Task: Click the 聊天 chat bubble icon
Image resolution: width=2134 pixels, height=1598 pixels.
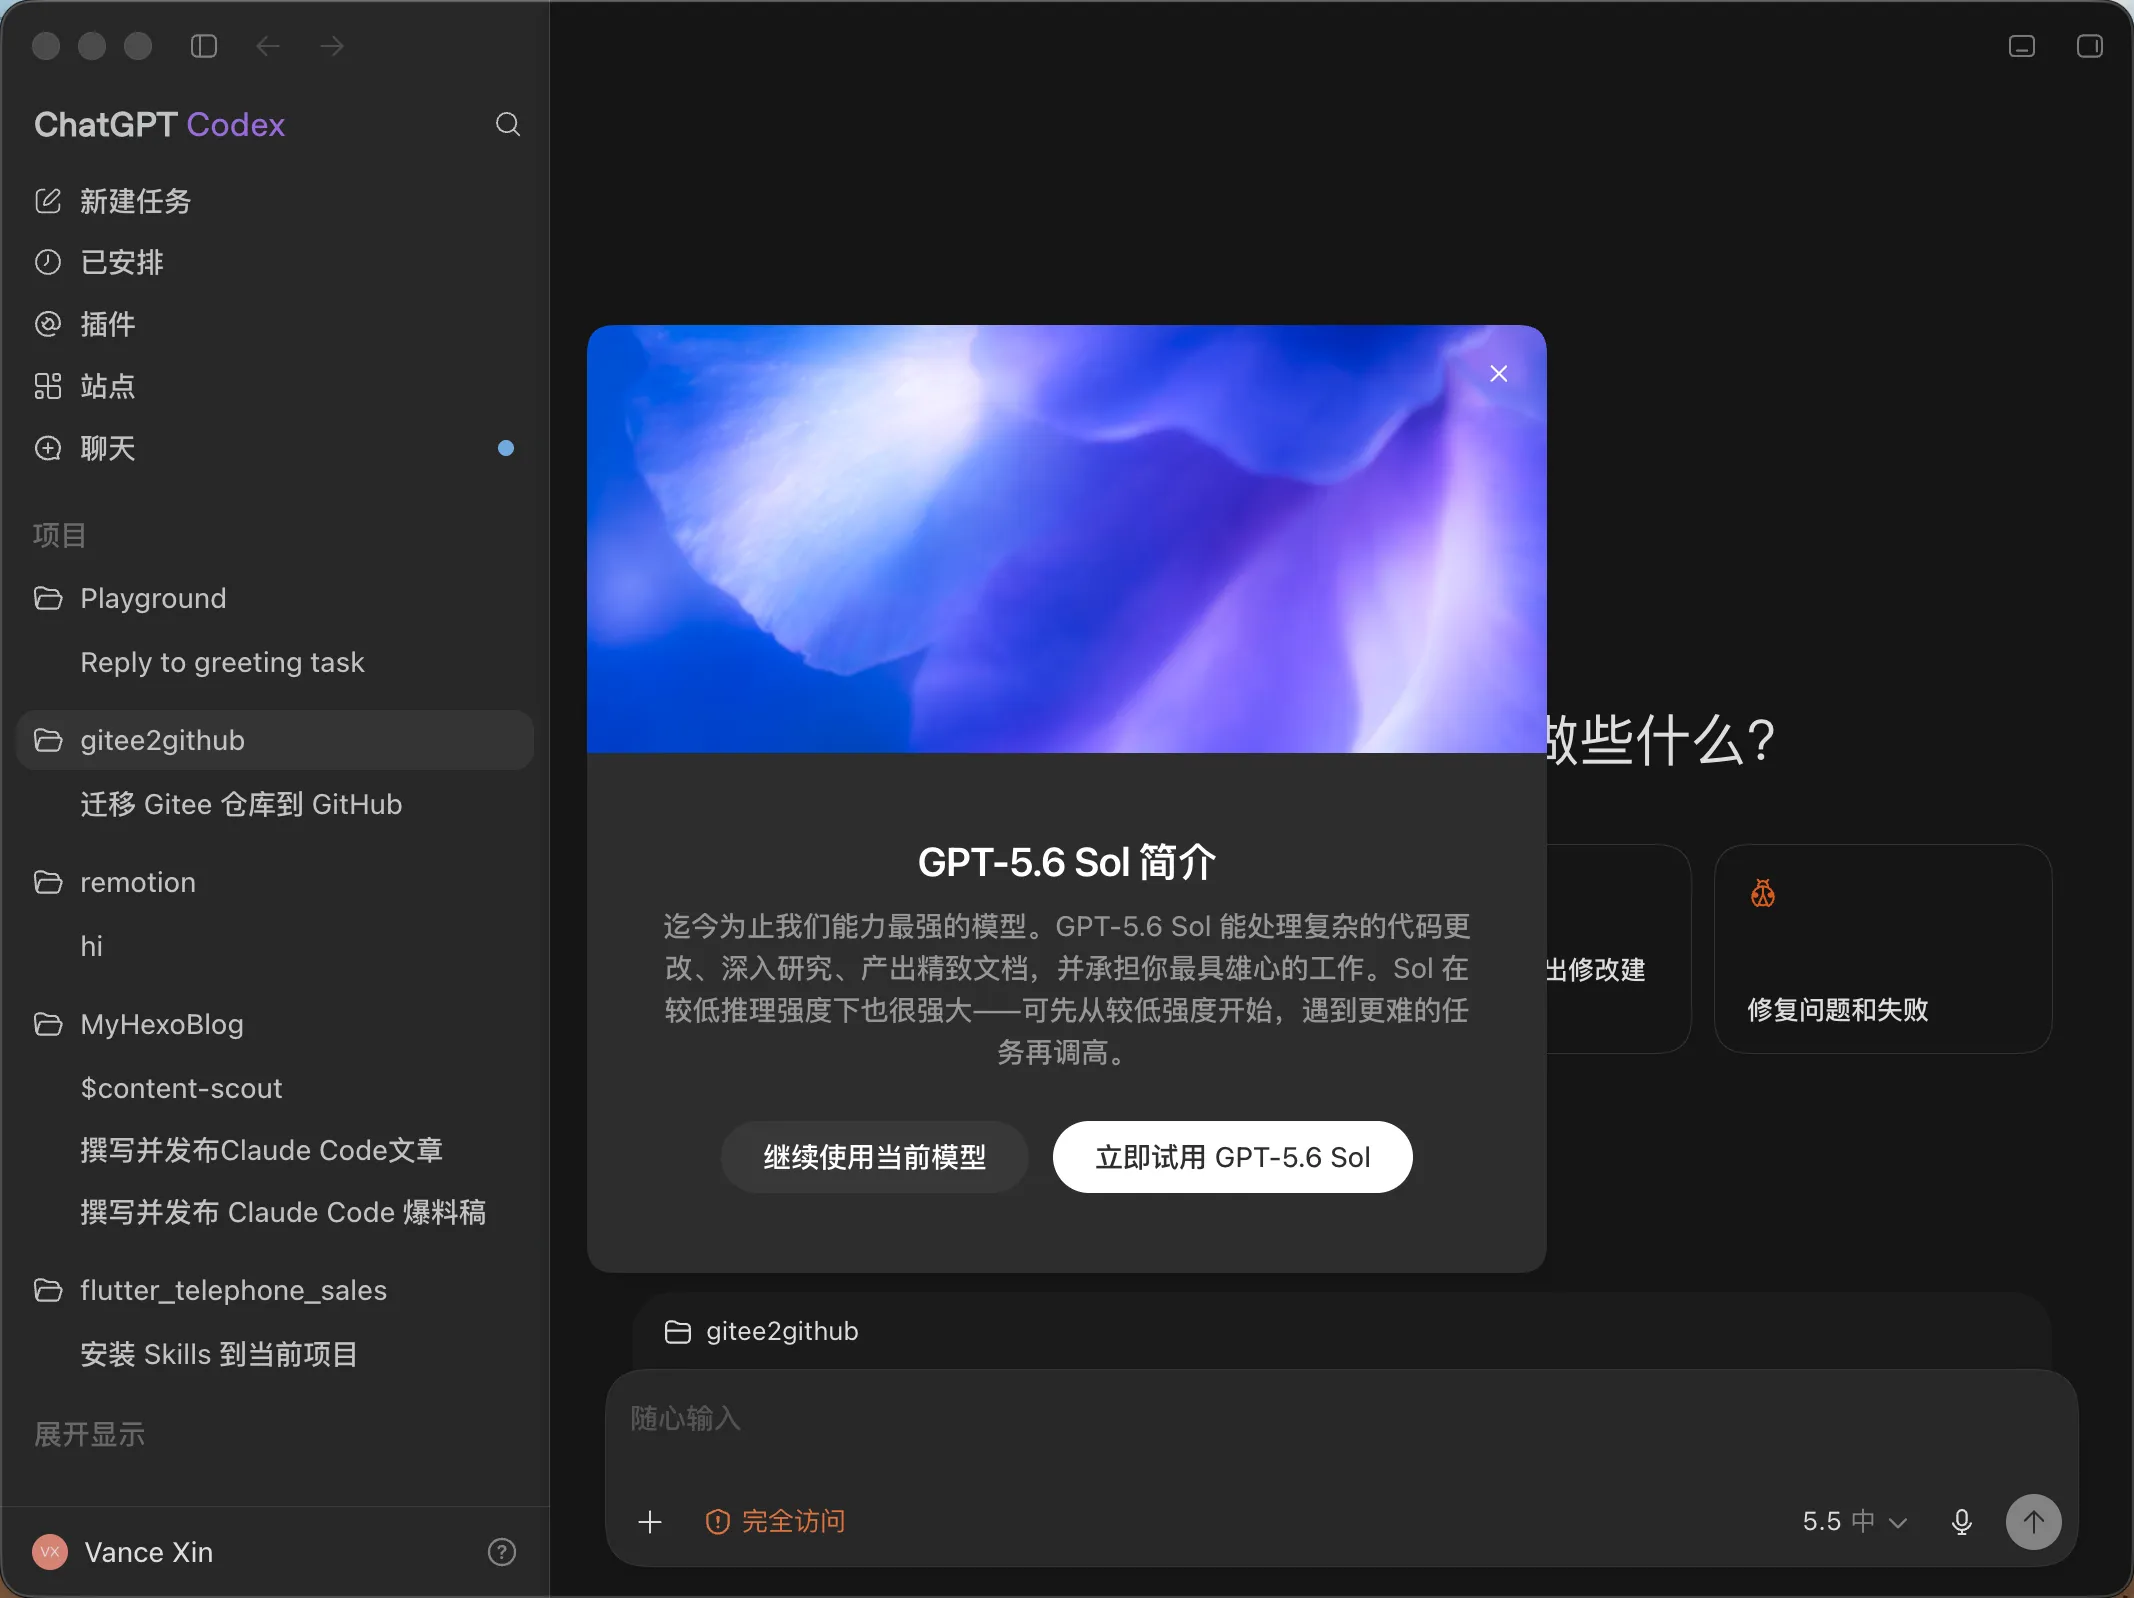Action: (48, 448)
